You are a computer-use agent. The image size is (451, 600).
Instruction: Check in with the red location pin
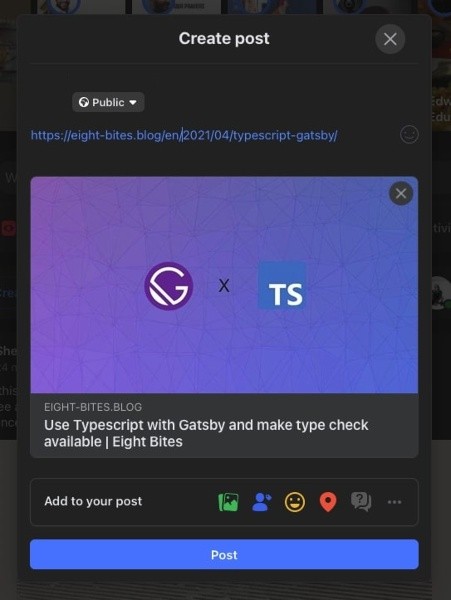(x=328, y=502)
